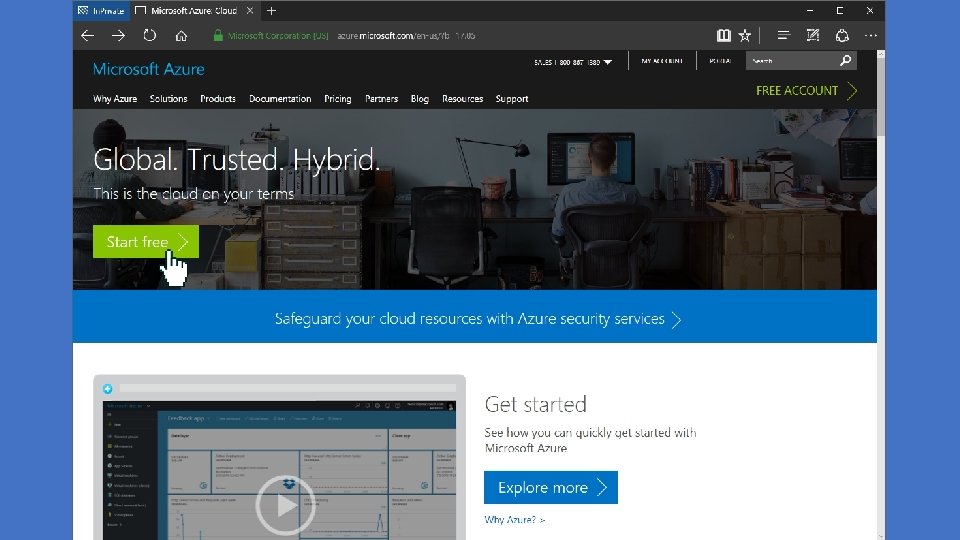This screenshot has height=540, width=960.
Task: Click the InPrivate indicator badge
Action: coord(102,10)
